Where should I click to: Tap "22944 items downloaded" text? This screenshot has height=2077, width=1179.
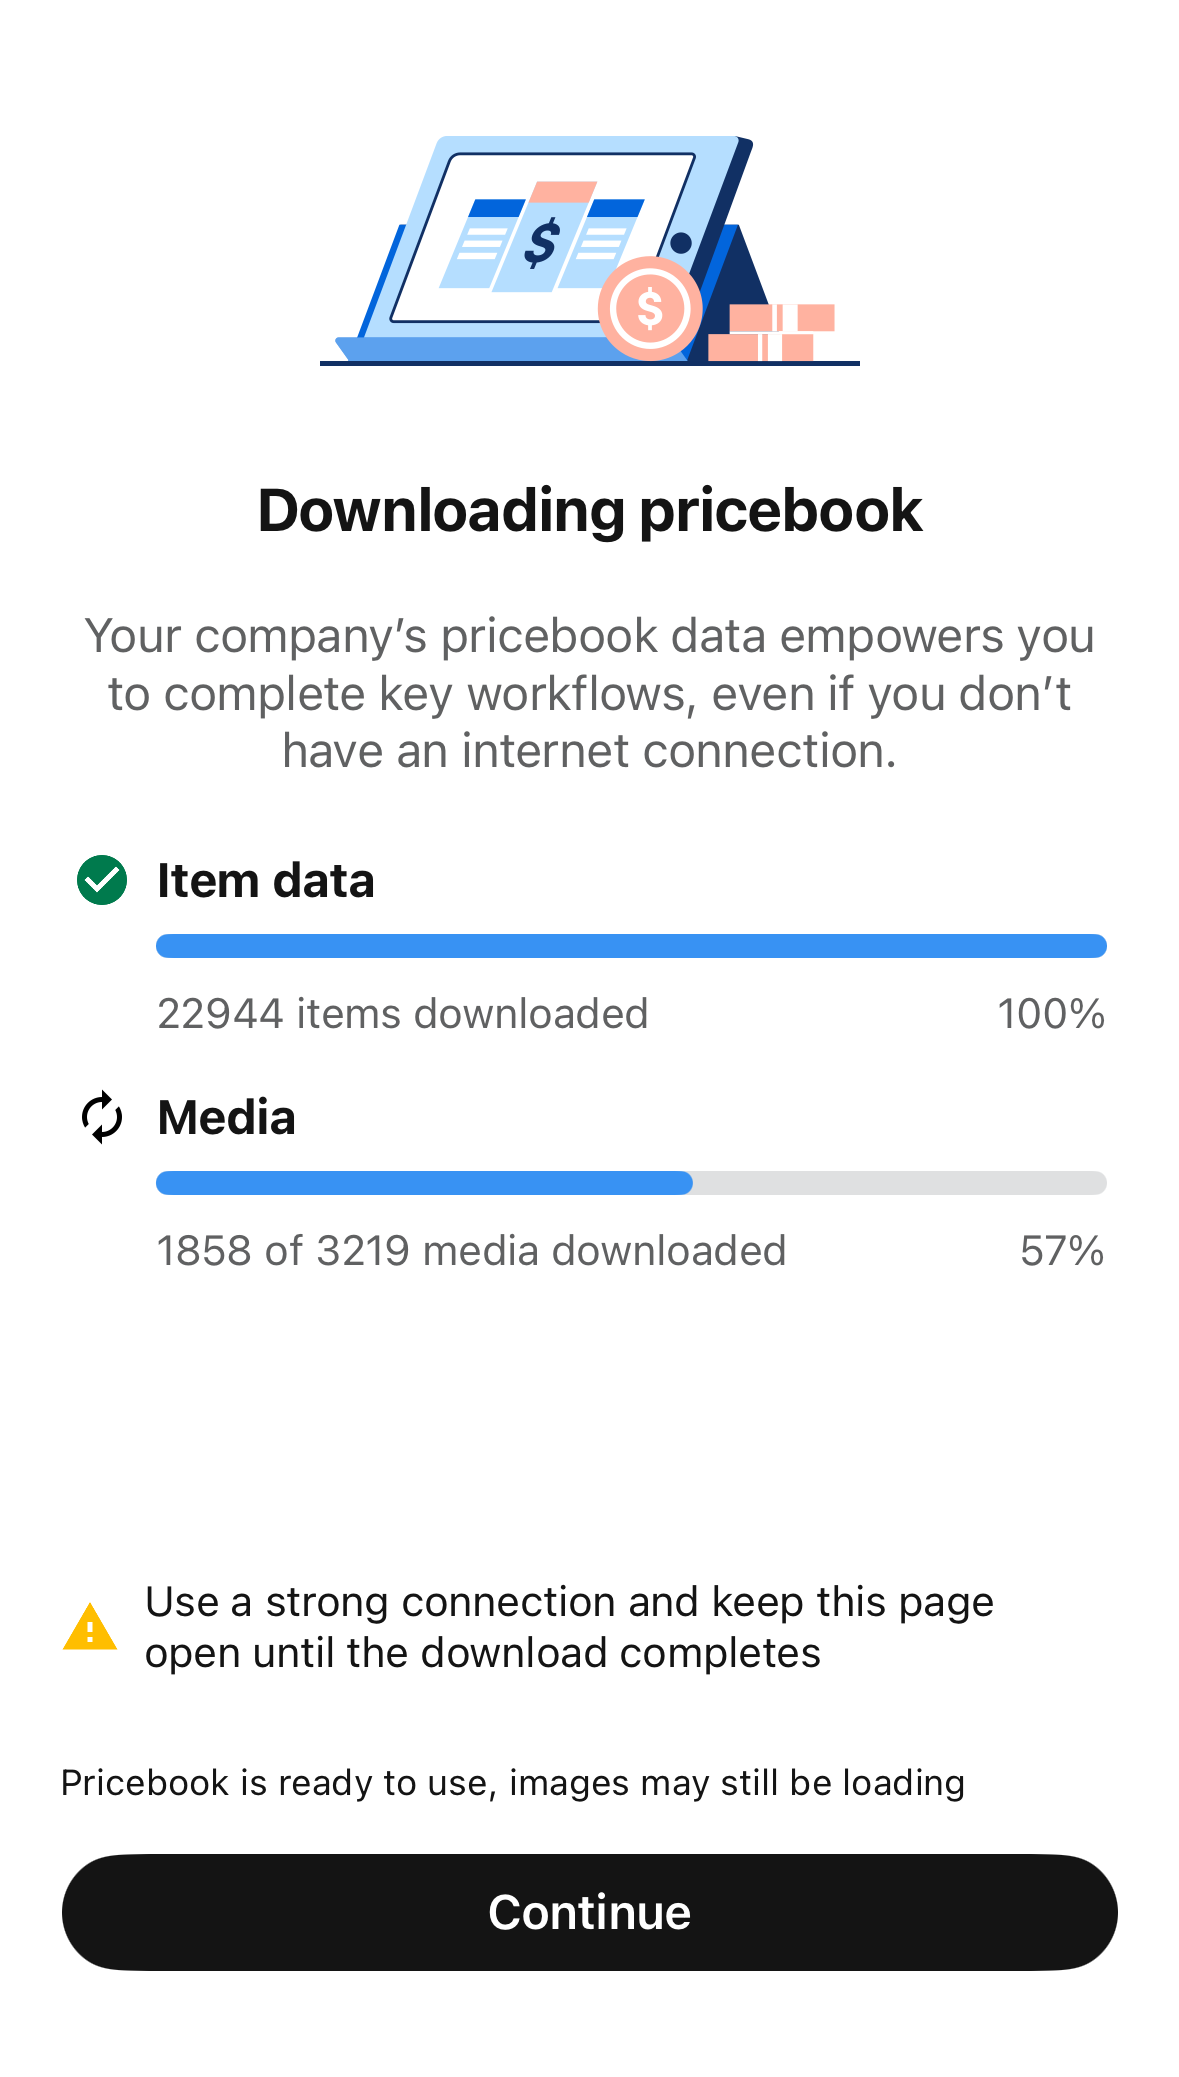(x=403, y=1014)
